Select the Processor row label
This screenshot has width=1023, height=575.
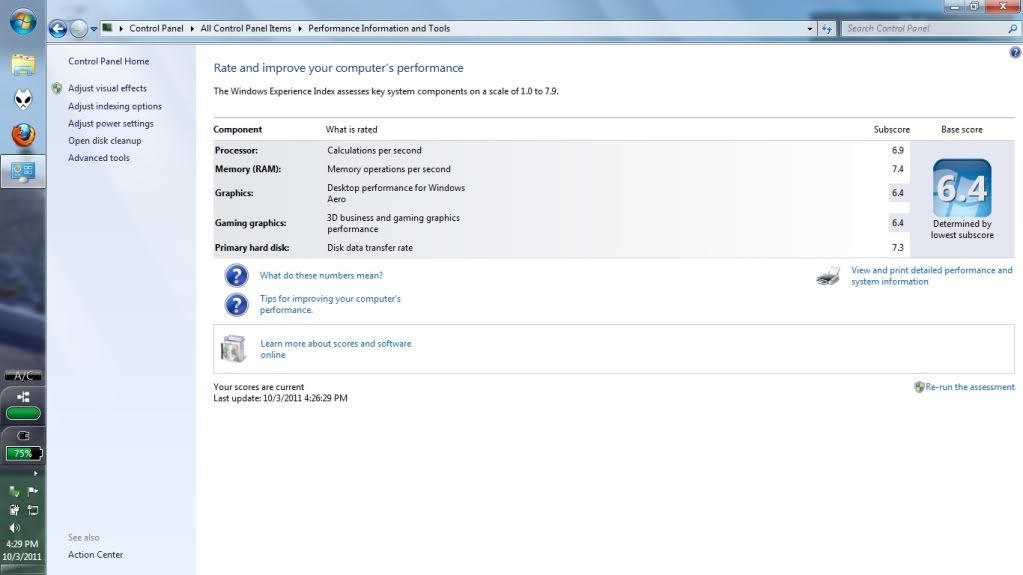click(236, 151)
